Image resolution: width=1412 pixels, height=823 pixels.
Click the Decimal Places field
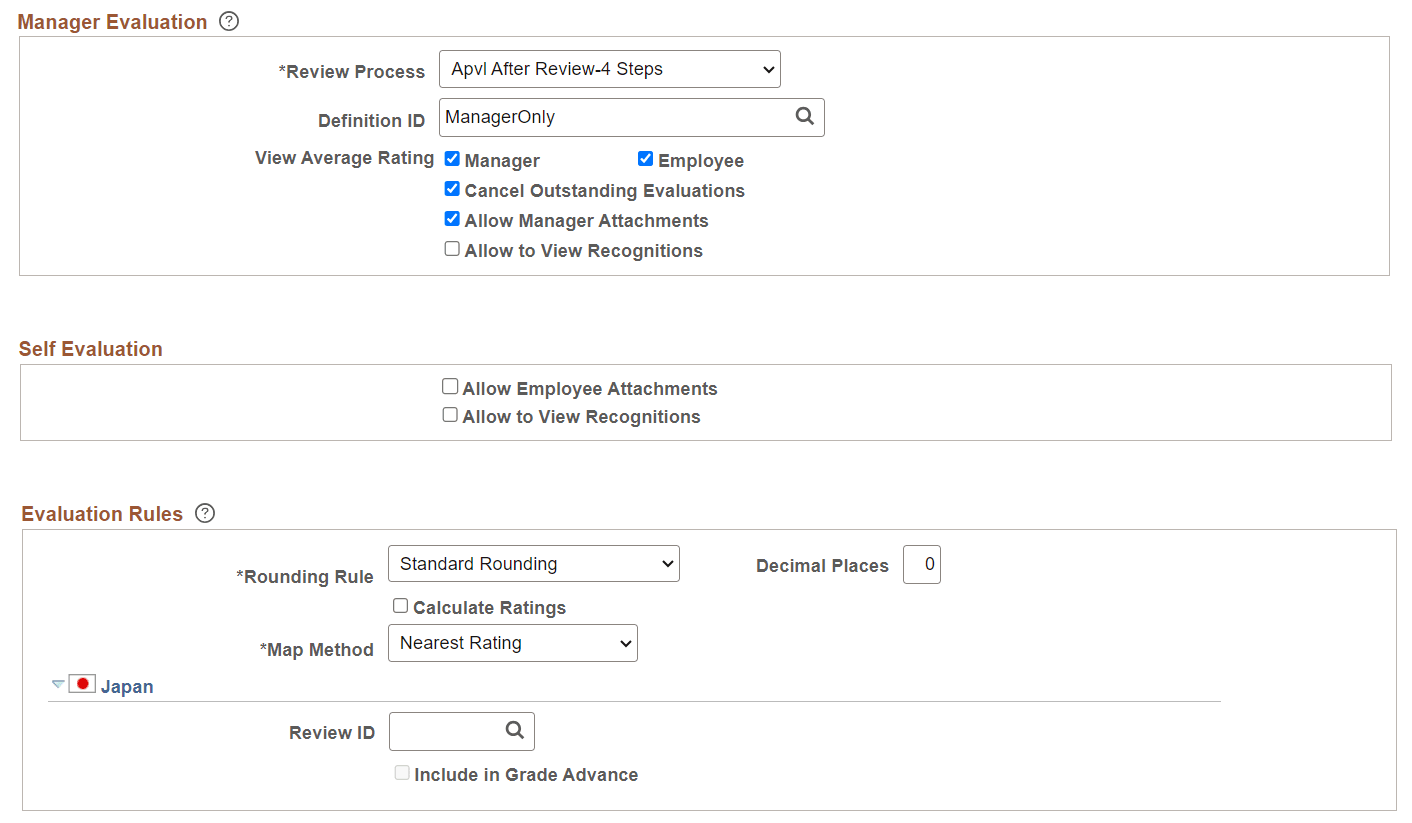point(921,564)
